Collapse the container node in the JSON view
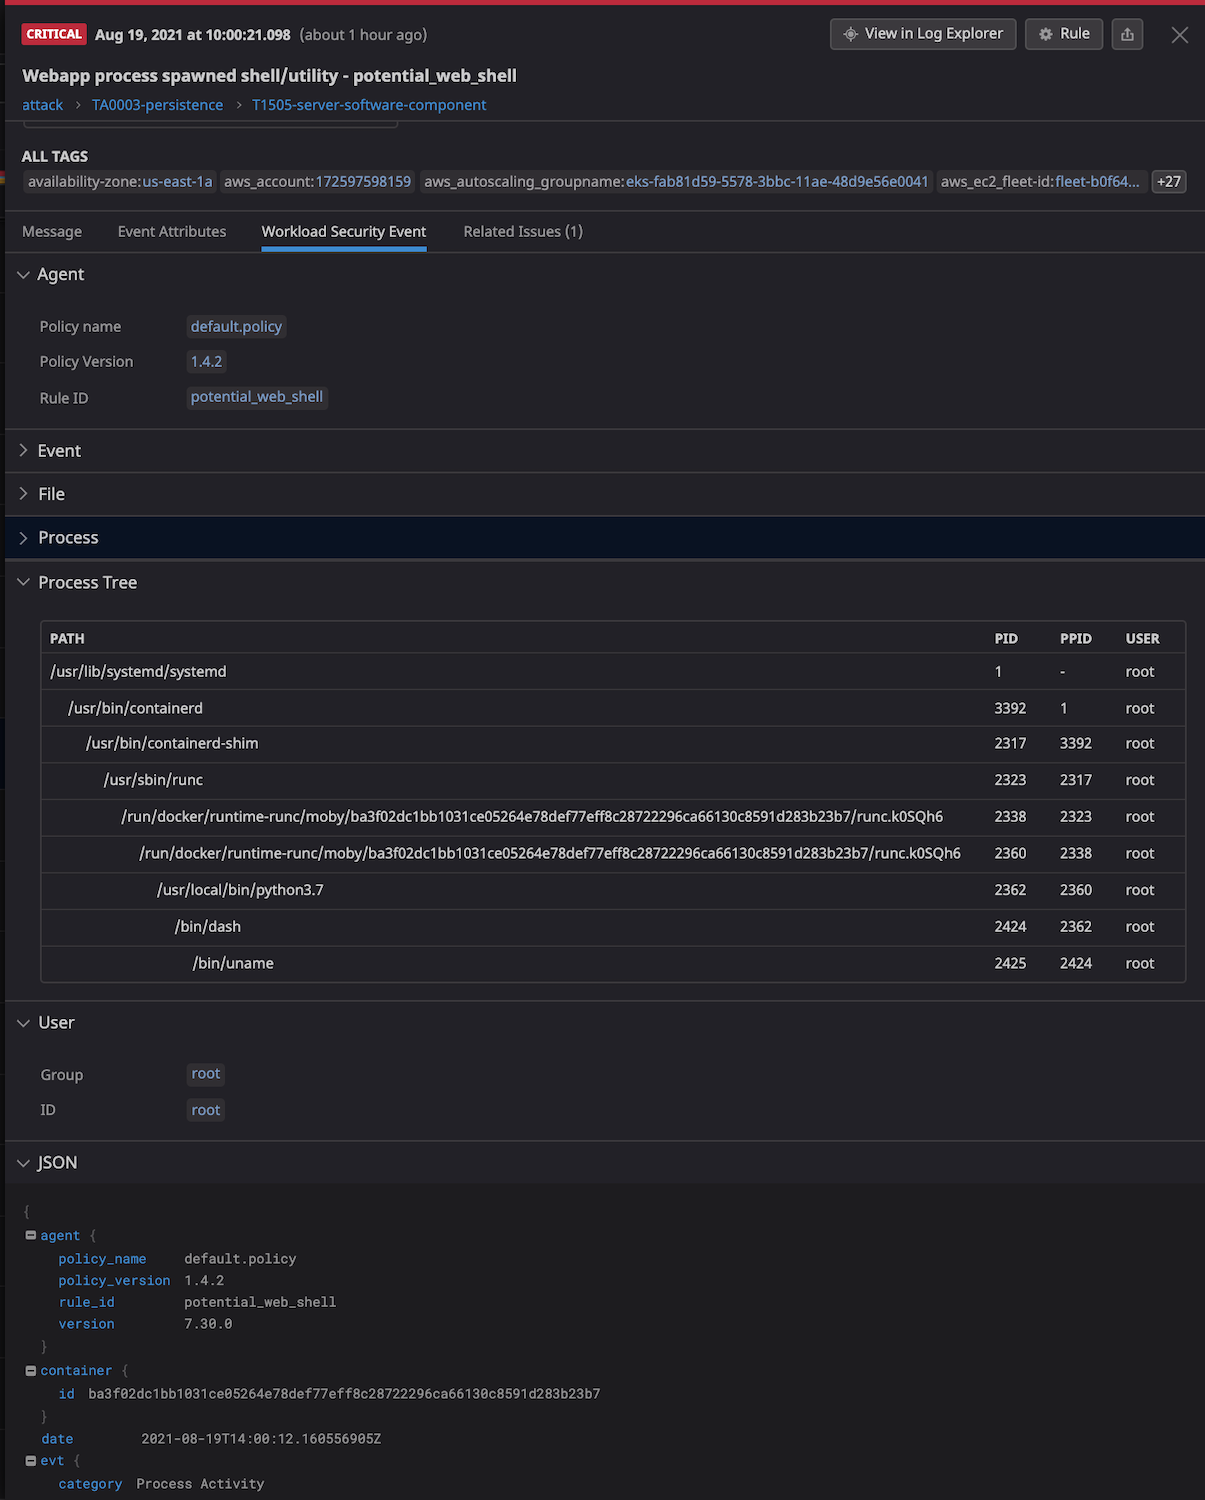Screen dimensions: 1205x1500 (30, 1370)
